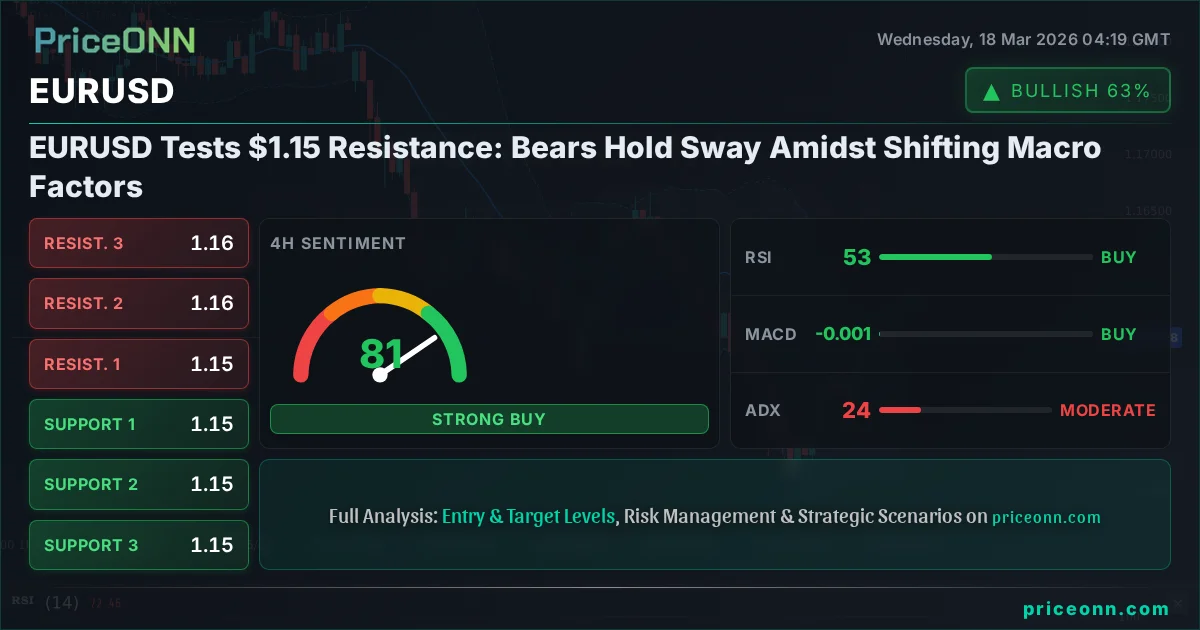Select the Resist. 1 level row
Image resolution: width=1200 pixels, height=630 pixels.
click(x=139, y=364)
